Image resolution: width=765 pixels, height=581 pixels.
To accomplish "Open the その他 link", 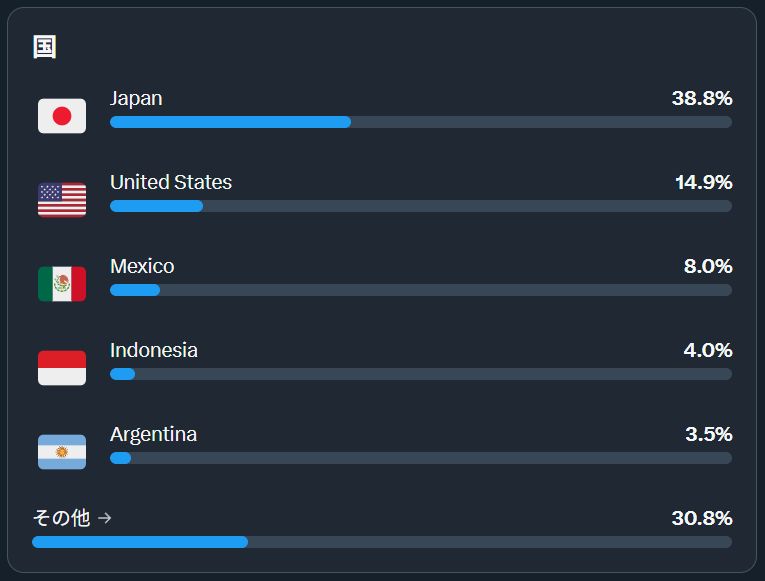I will [x=61, y=518].
